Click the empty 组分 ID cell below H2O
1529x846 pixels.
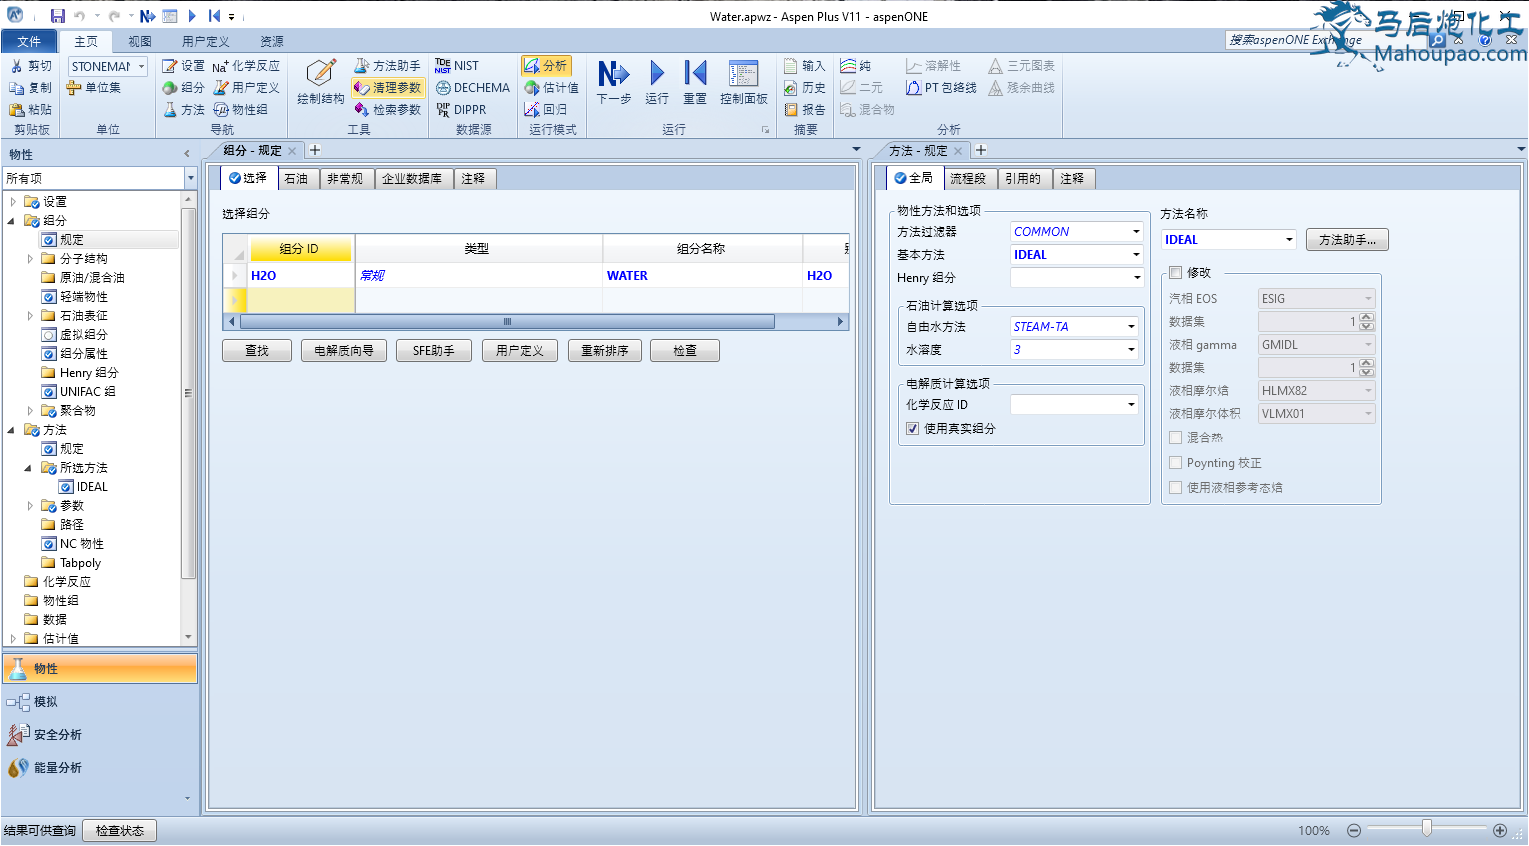pyautogui.click(x=300, y=299)
